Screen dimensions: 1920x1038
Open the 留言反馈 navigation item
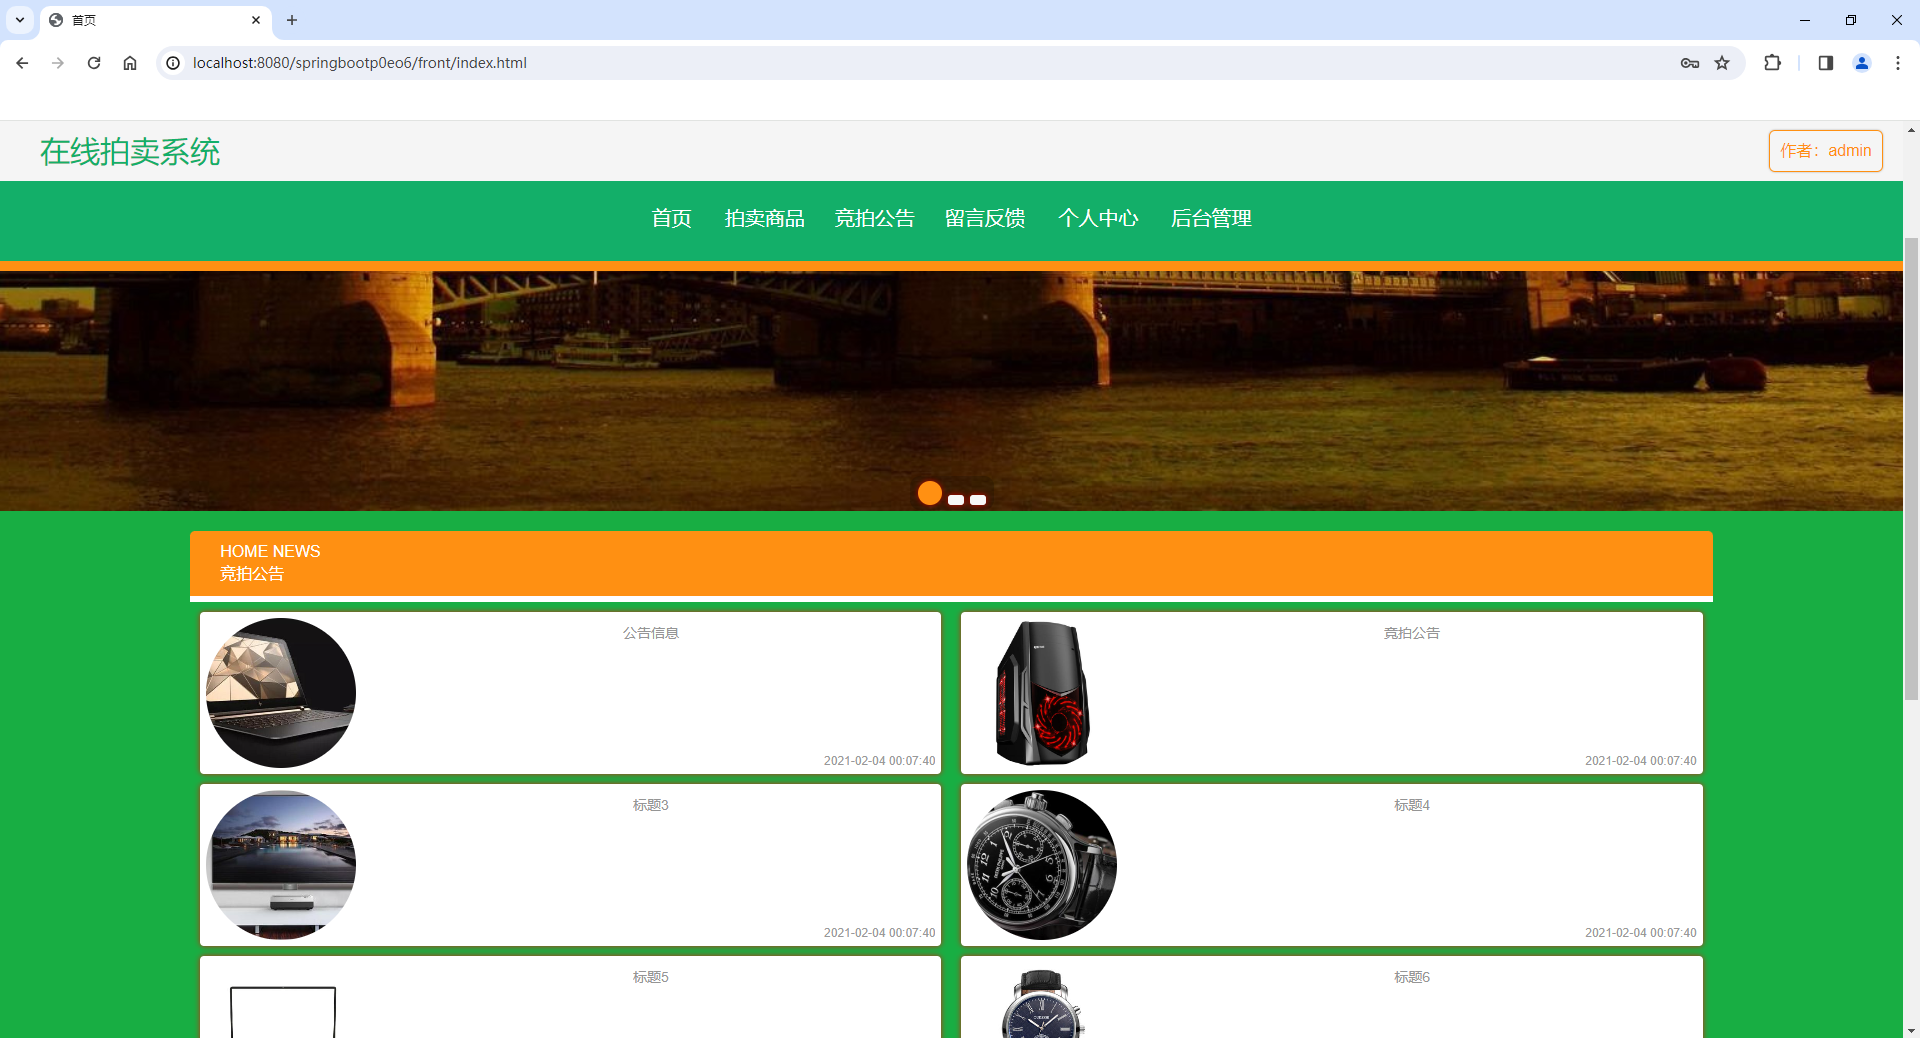(x=985, y=218)
